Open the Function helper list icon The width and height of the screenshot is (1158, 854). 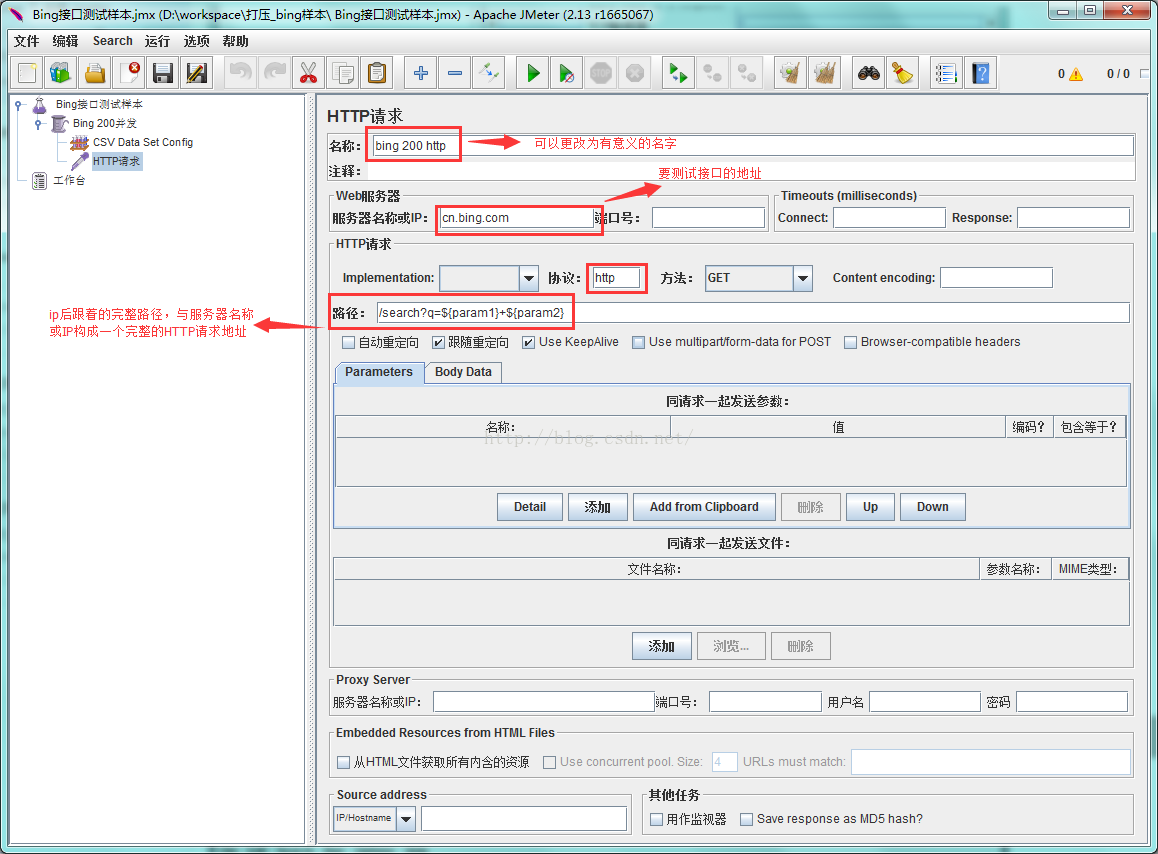[946, 73]
